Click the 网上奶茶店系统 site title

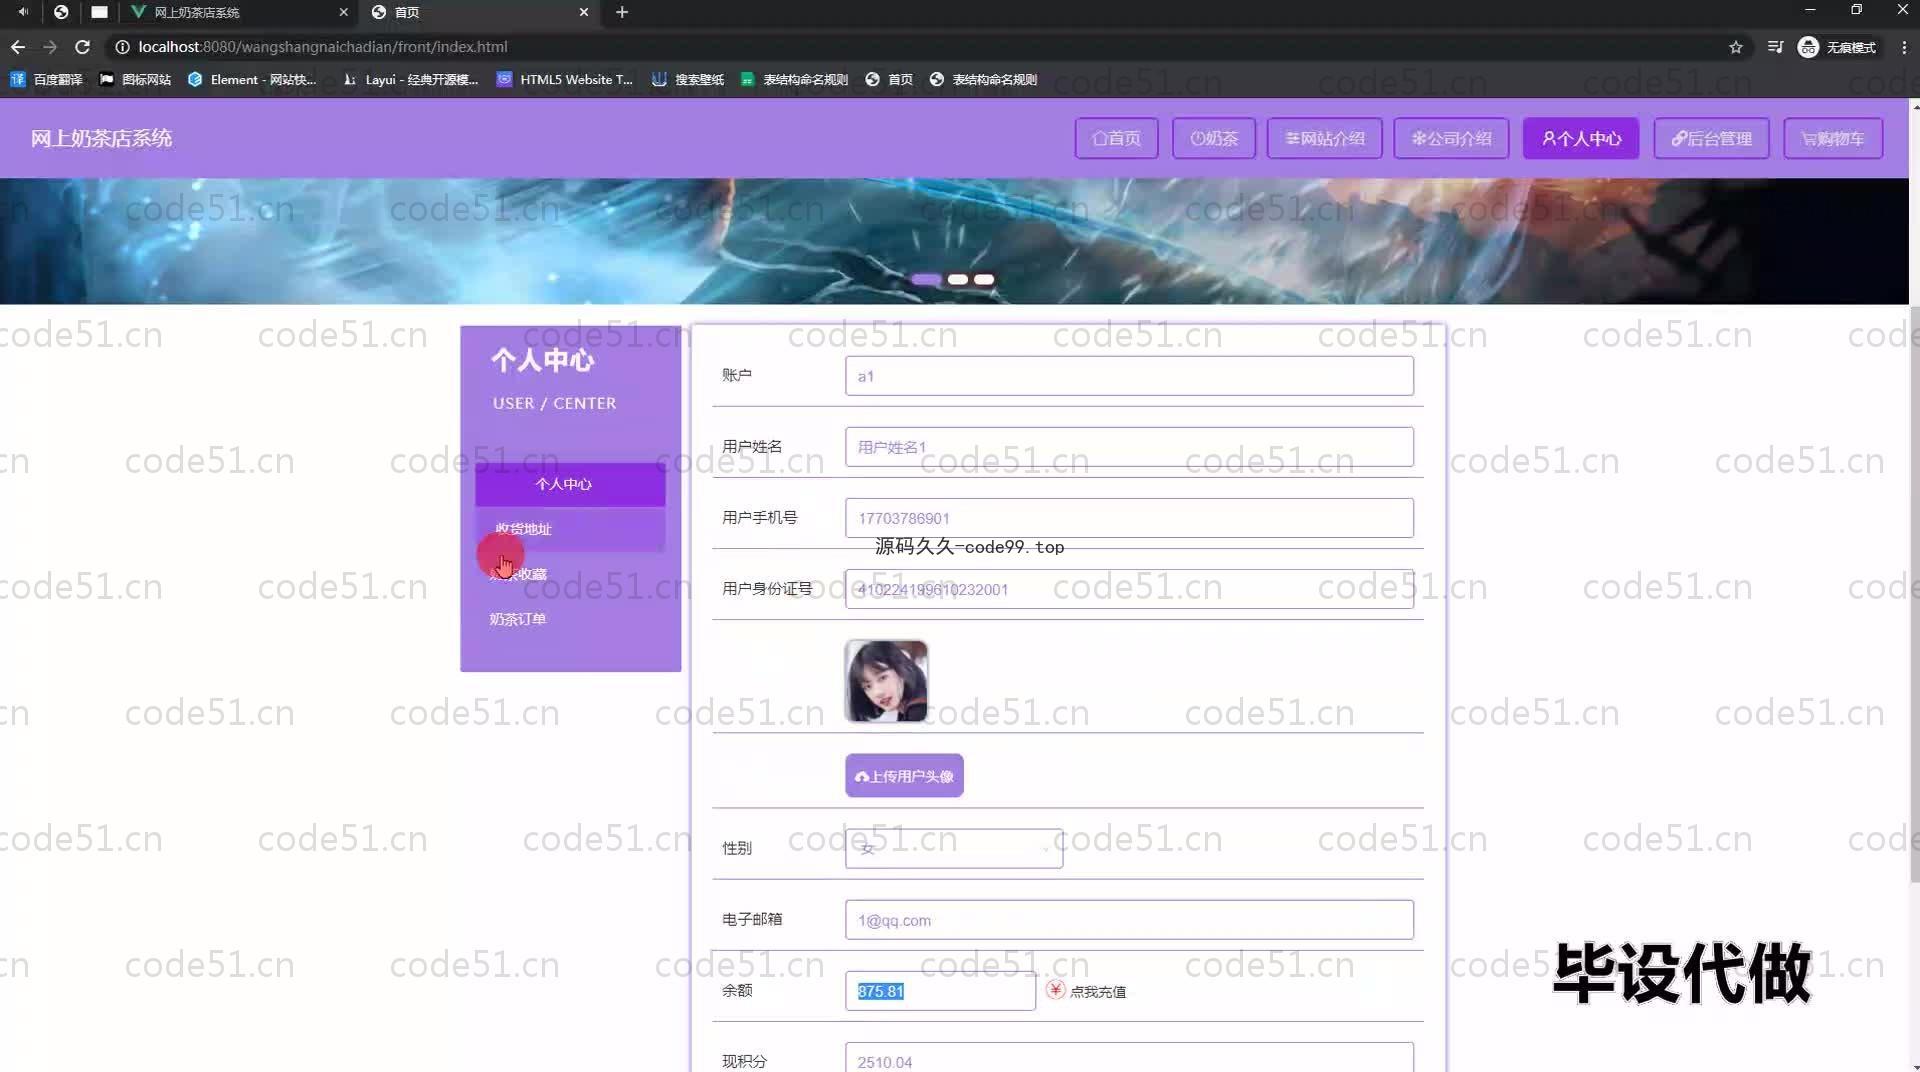point(101,139)
